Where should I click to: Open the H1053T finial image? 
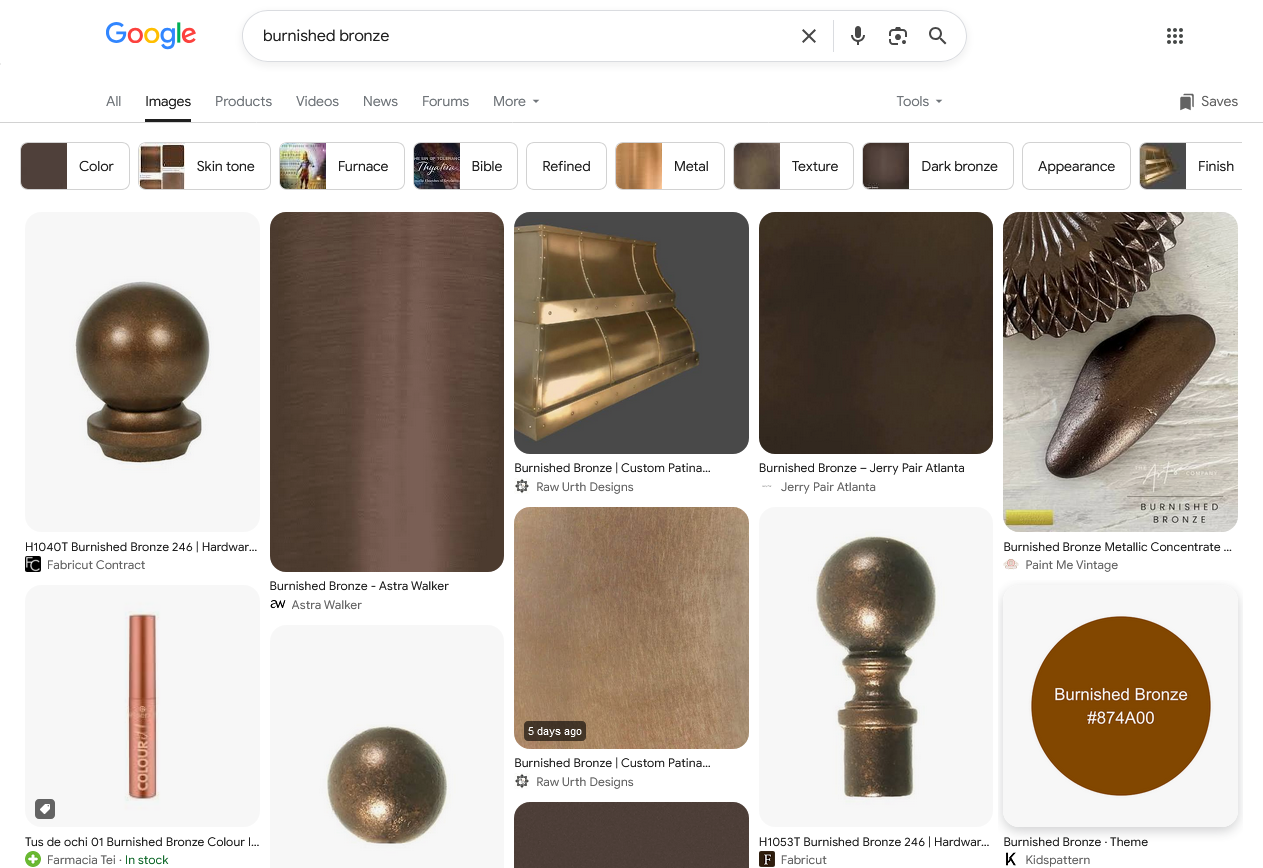pyautogui.click(x=876, y=667)
